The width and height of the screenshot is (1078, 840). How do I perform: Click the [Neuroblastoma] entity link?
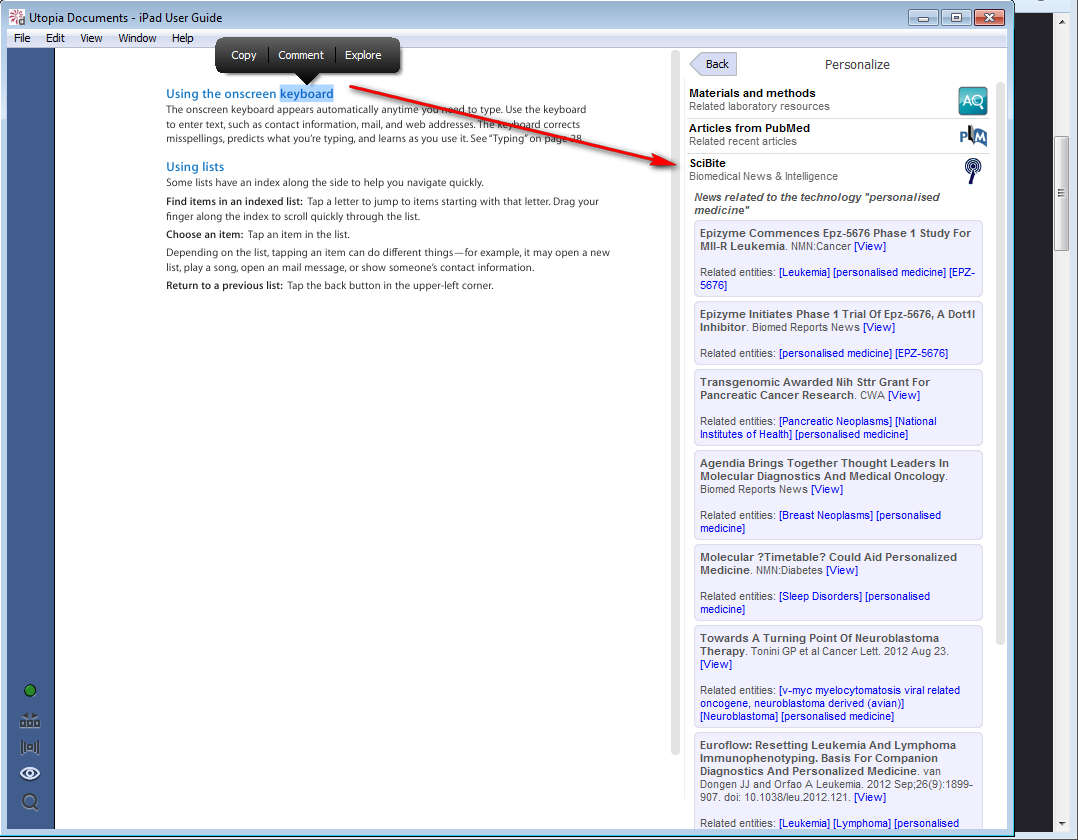pyautogui.click(x=738, y=716)
